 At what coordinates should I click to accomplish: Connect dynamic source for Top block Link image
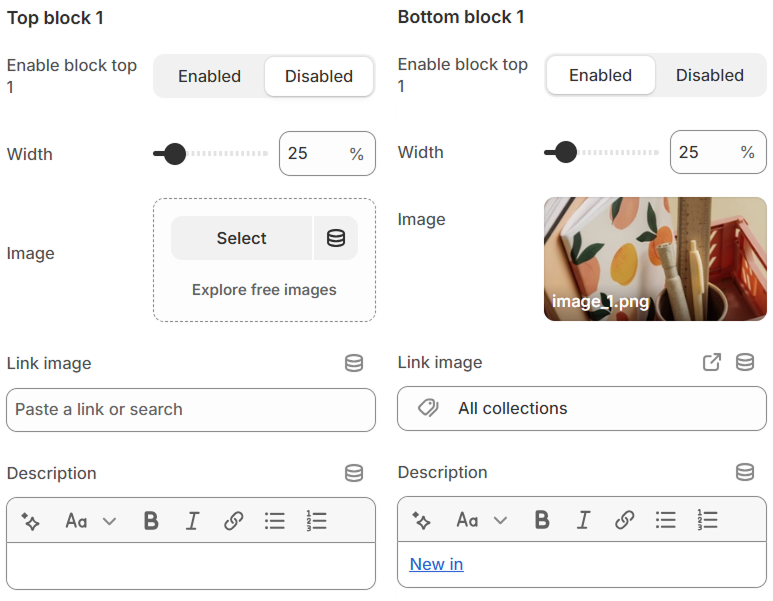(x=354, y=363)
